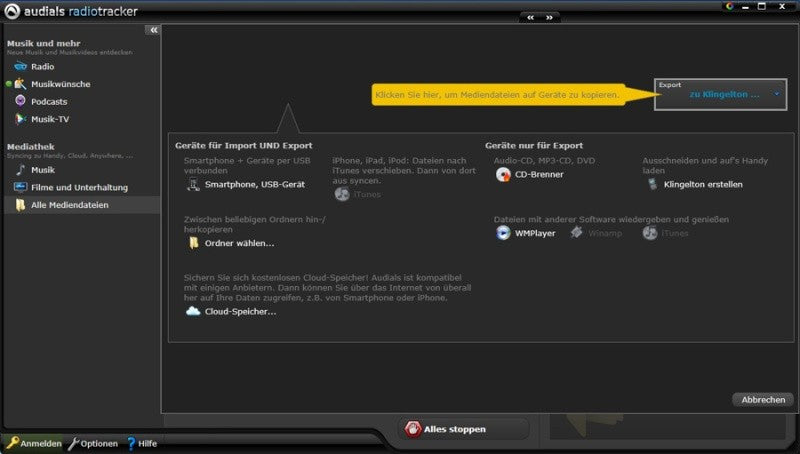Screen dimensions: 800x454
Task: Select CD-Brenner export
Action: 539,174
